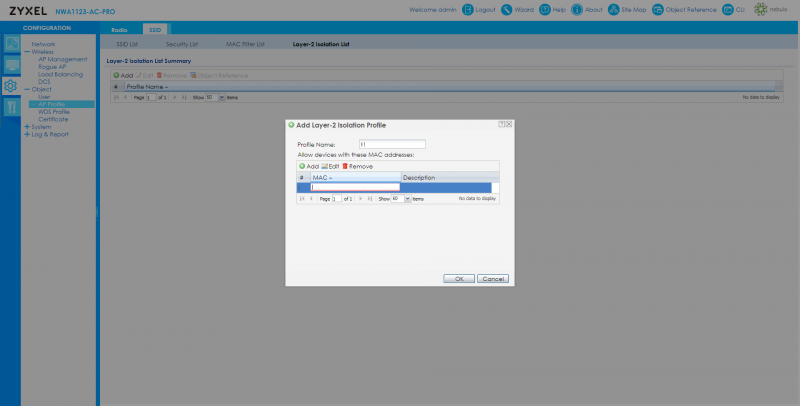Collapse the Wireless tree node

click(27, 52)
